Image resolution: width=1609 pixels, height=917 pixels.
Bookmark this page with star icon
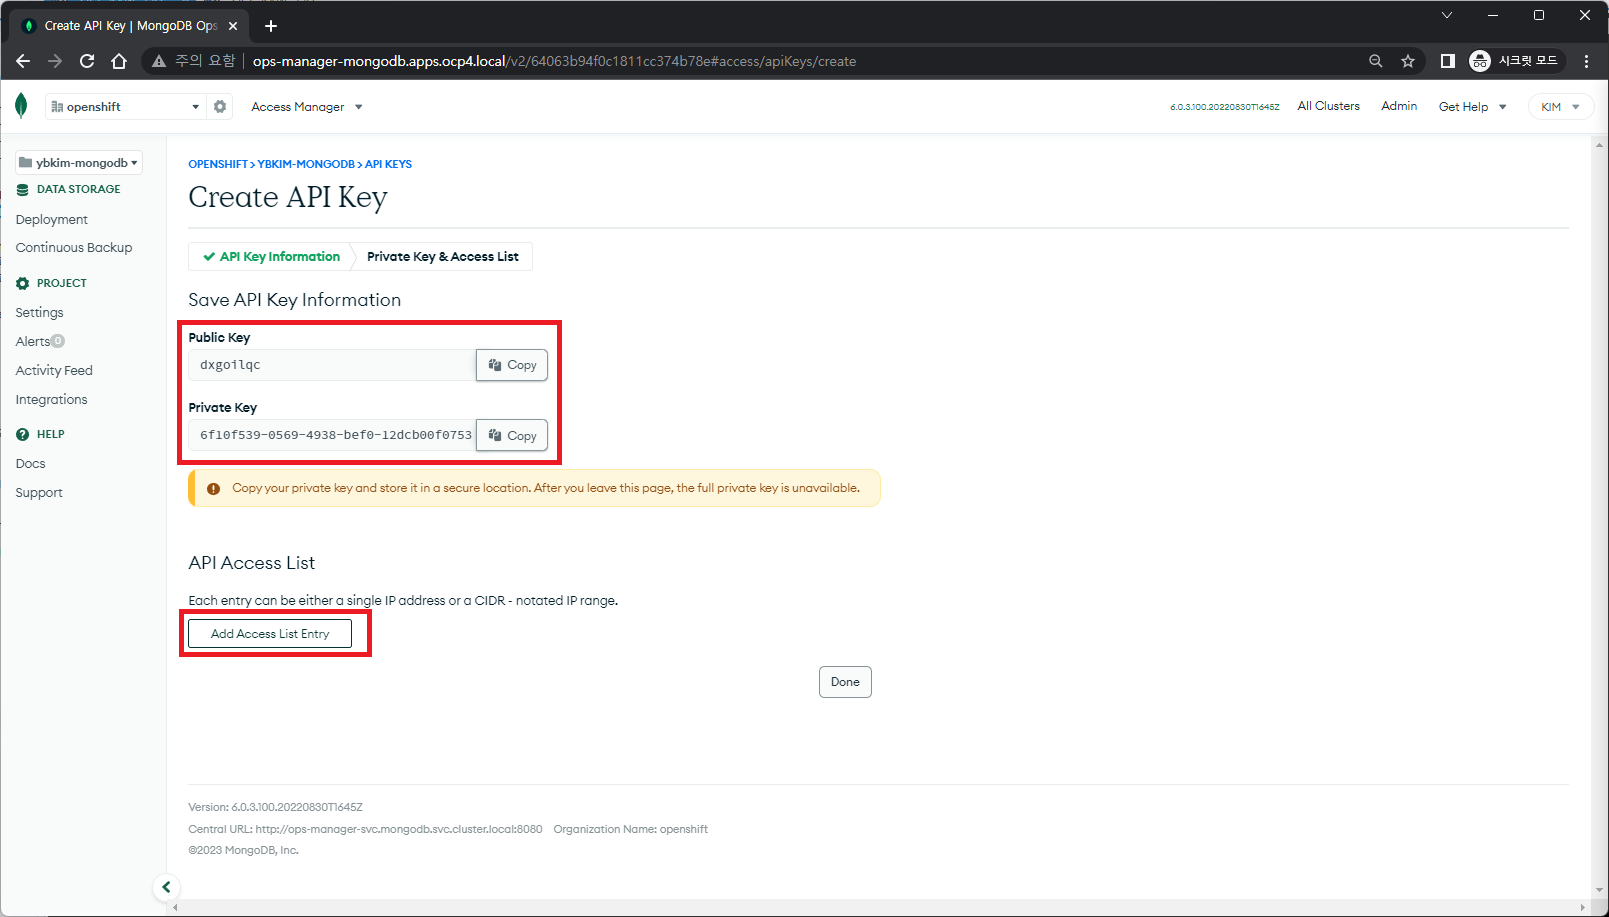coord(1408,61)
